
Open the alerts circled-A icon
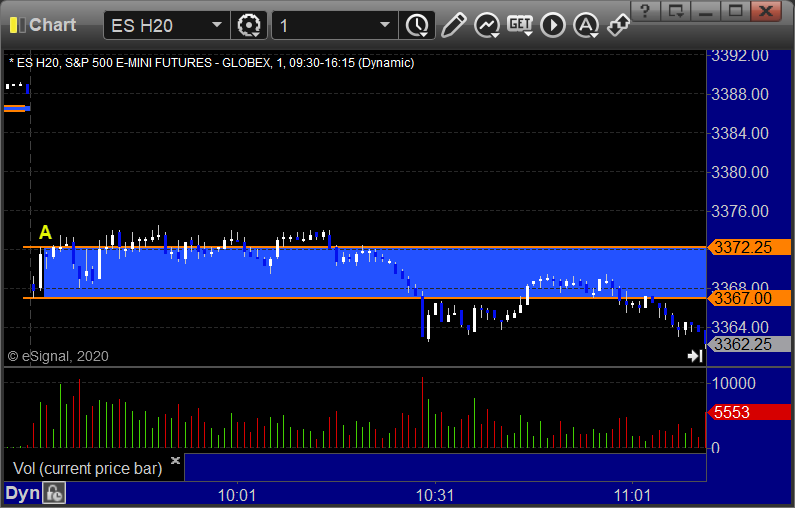click(x=586, y=25)
